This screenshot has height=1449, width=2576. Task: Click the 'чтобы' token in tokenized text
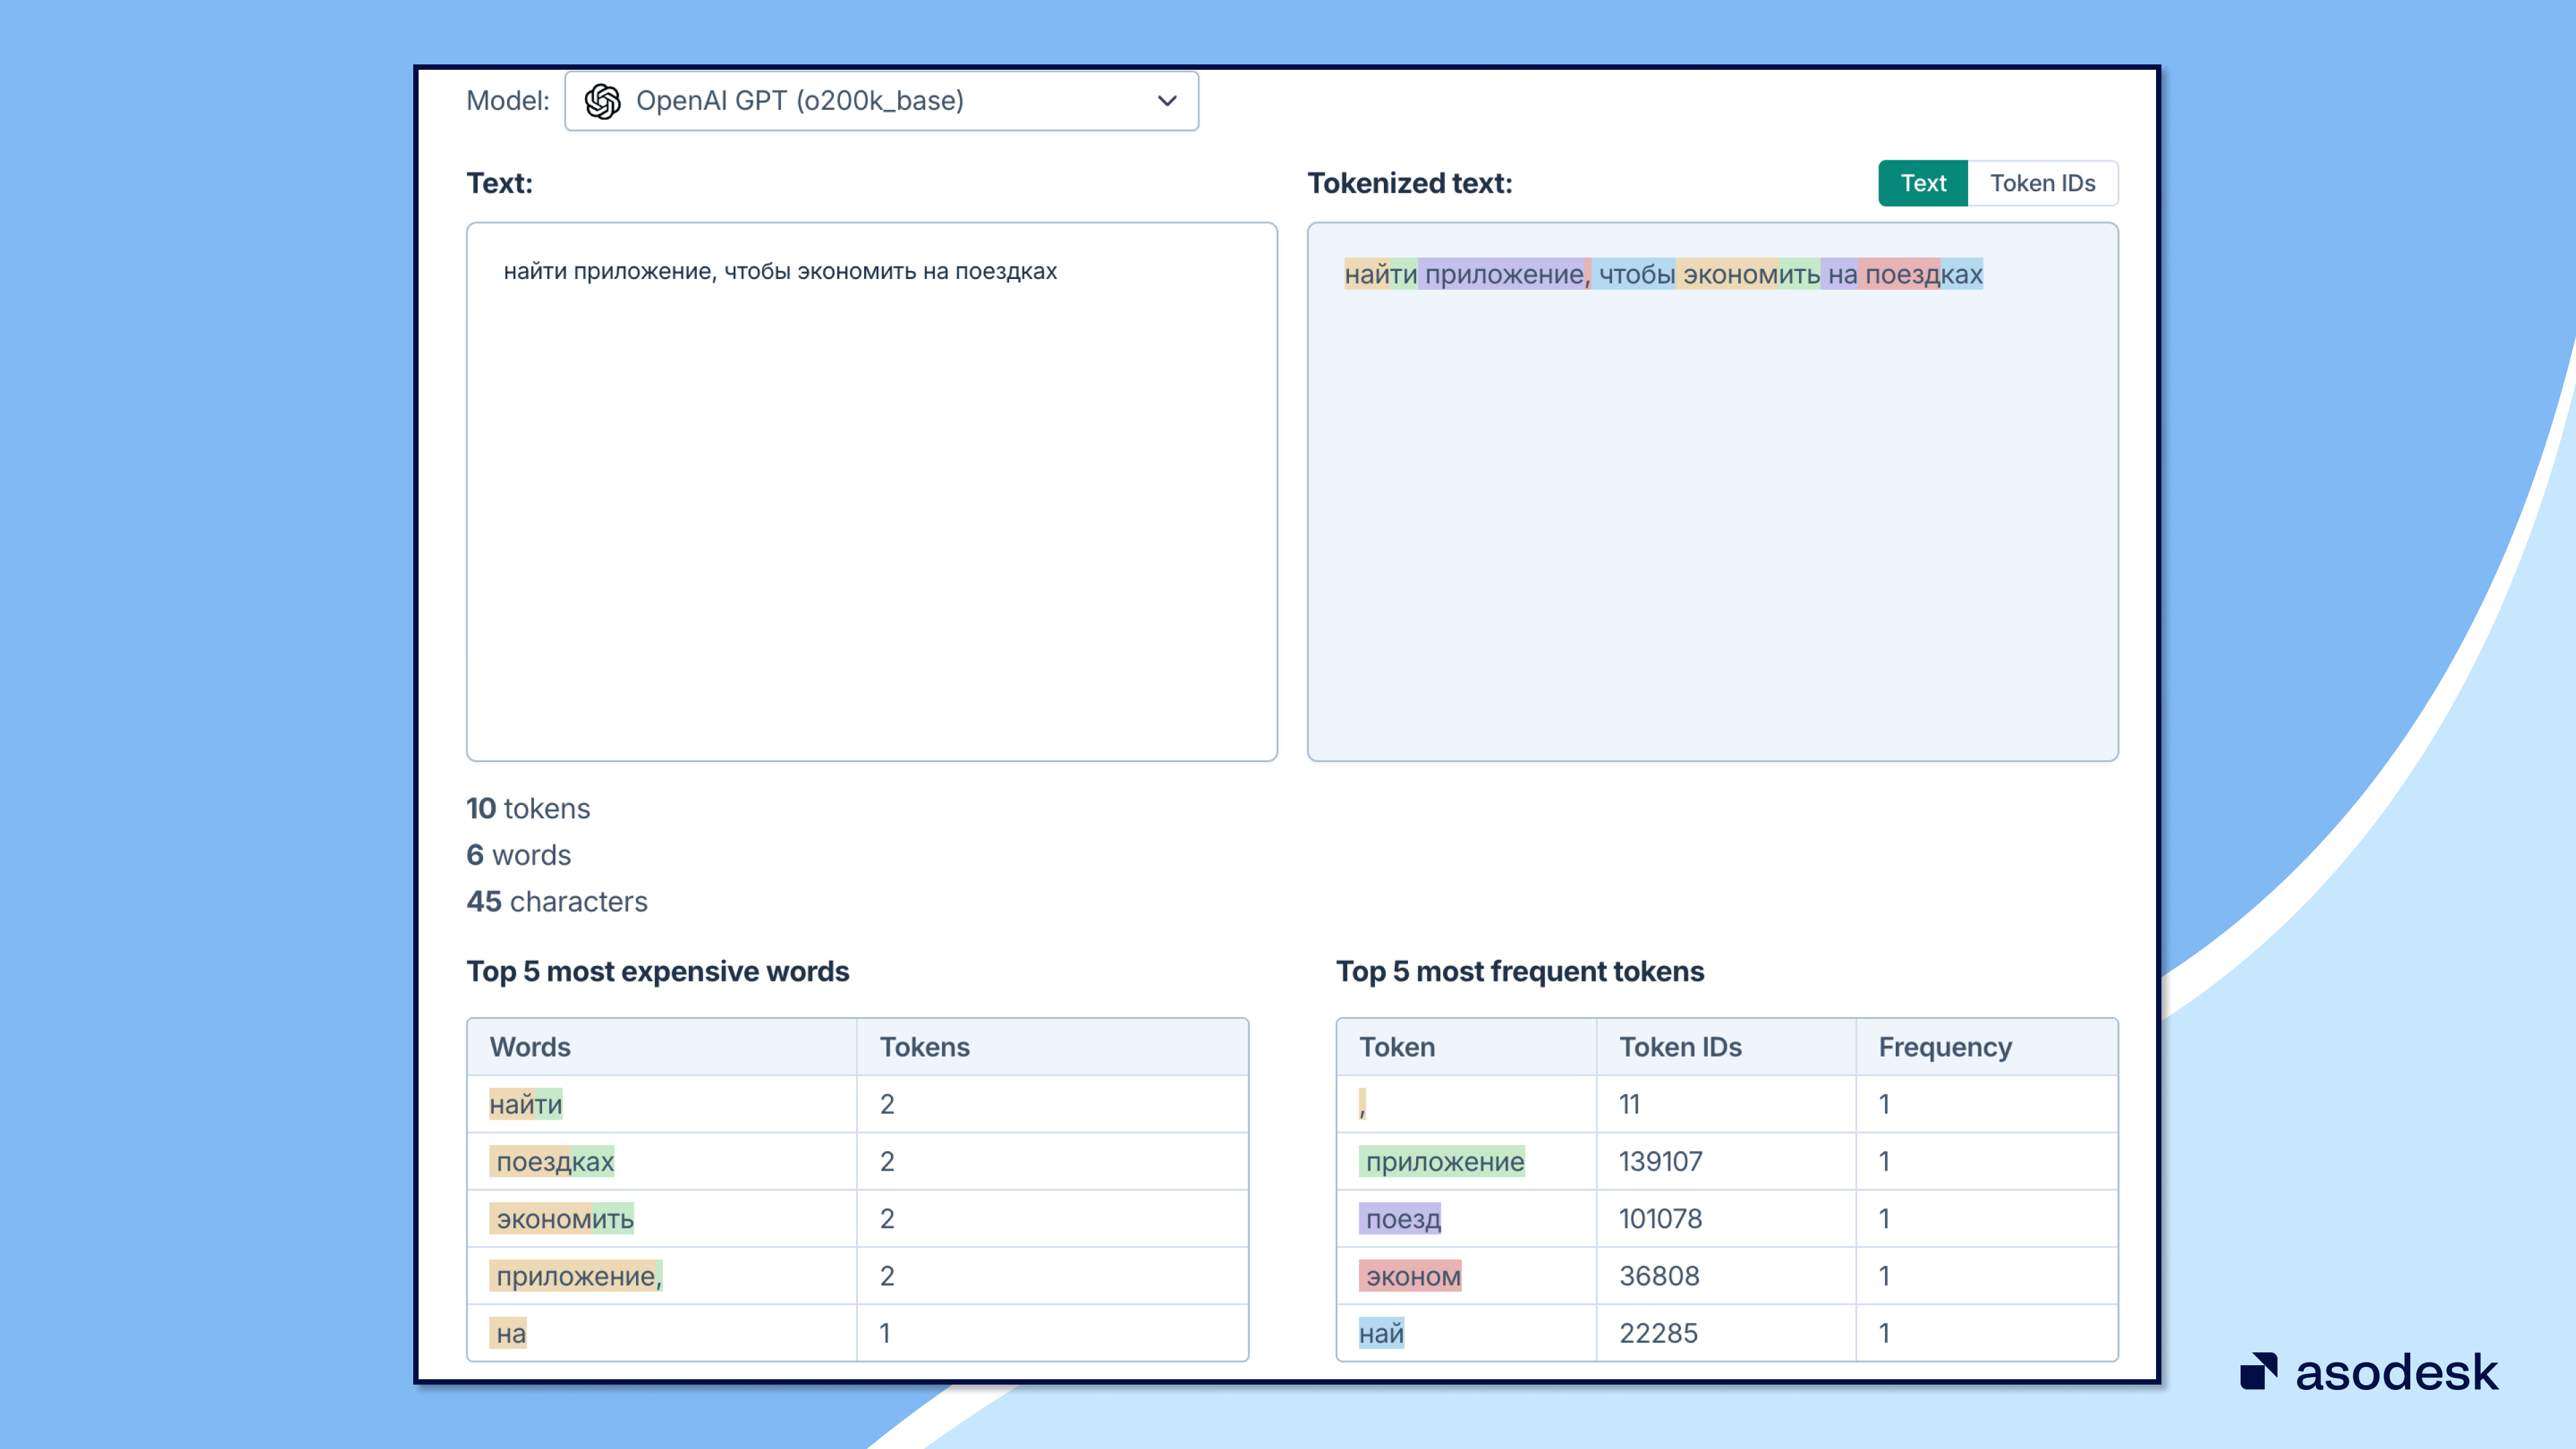click(1634, 274)
